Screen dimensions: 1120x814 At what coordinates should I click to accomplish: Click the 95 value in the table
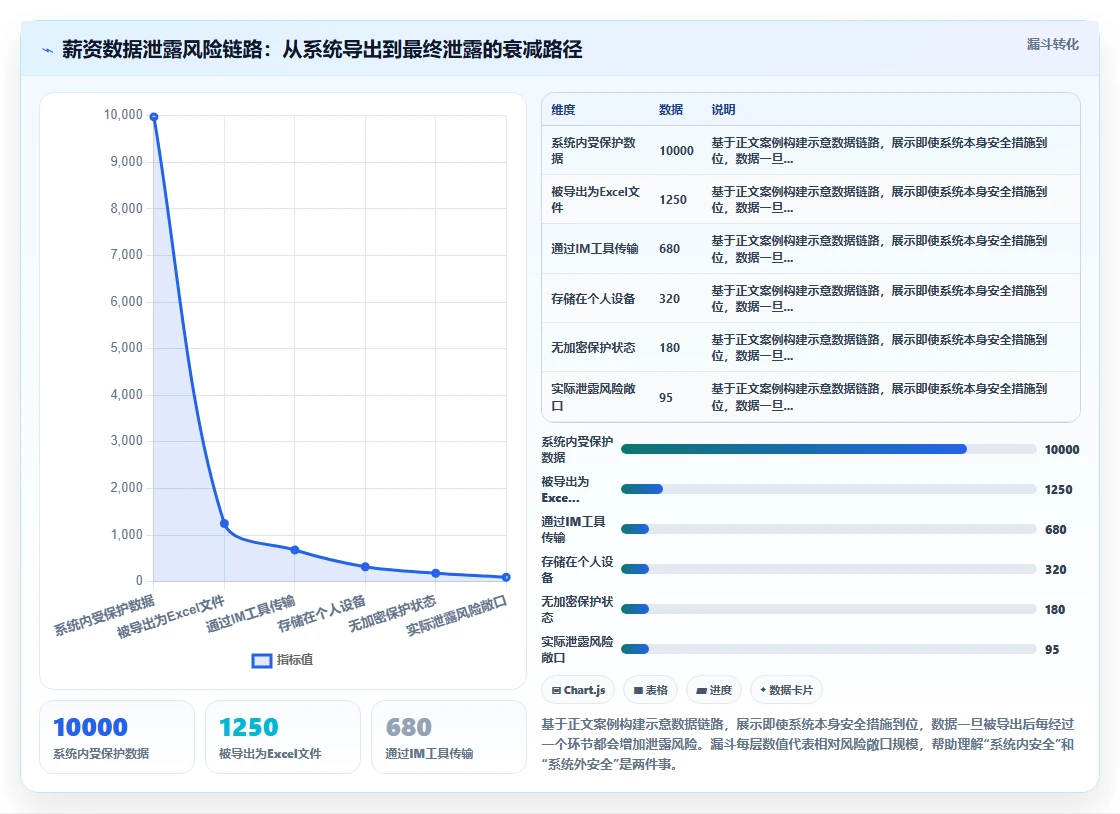pos(666,397)
